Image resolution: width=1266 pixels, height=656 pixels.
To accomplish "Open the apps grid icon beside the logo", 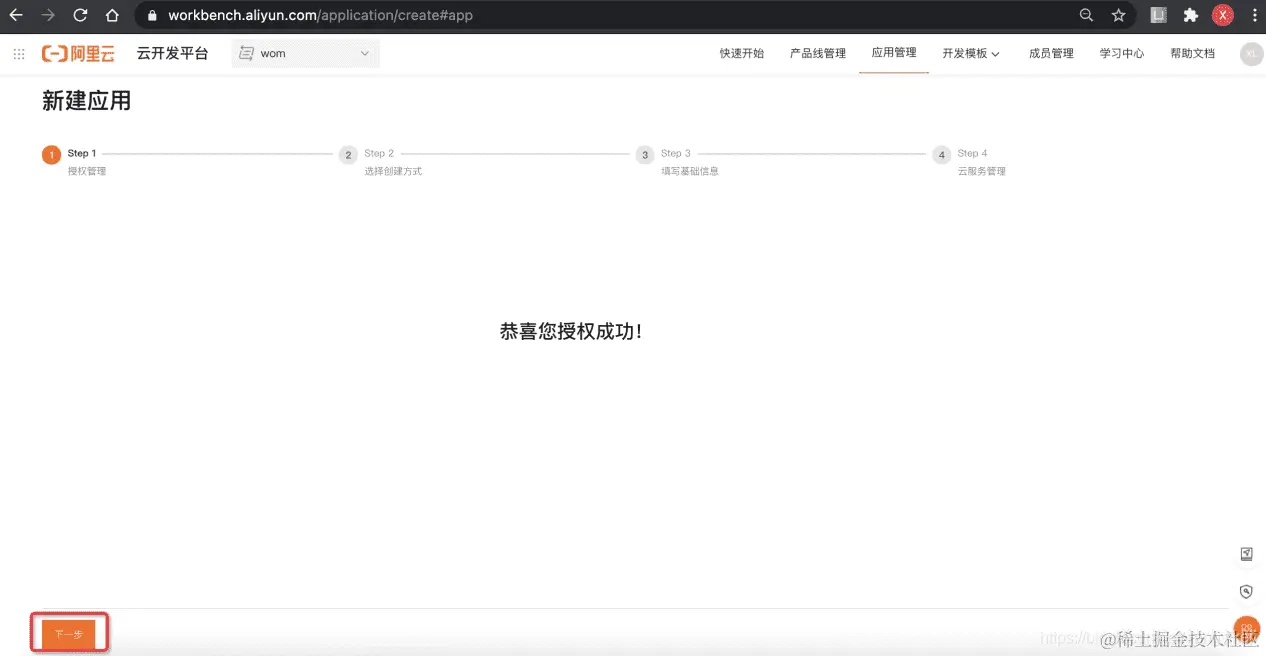I will 18,53.
